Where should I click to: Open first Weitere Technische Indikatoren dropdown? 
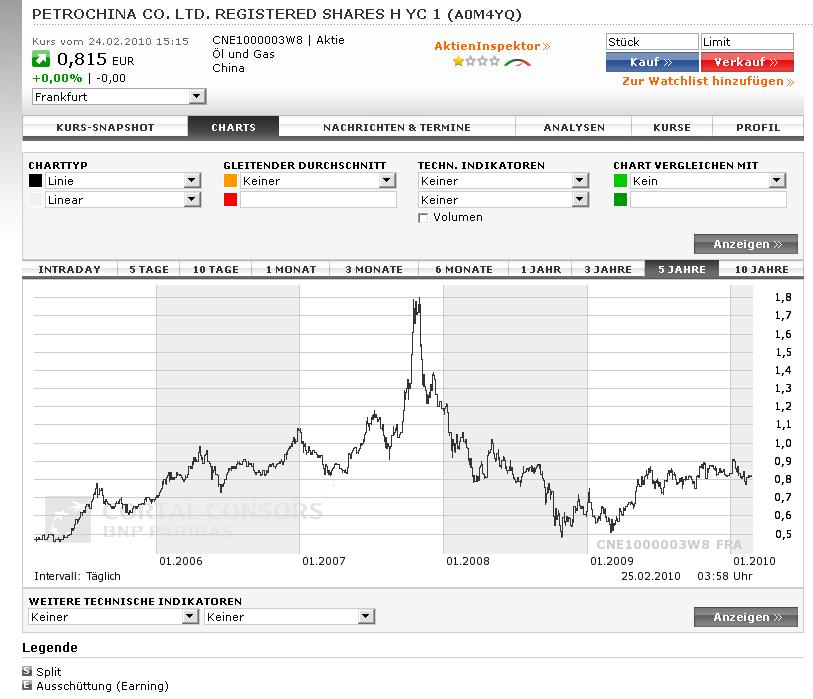(114, 617)
